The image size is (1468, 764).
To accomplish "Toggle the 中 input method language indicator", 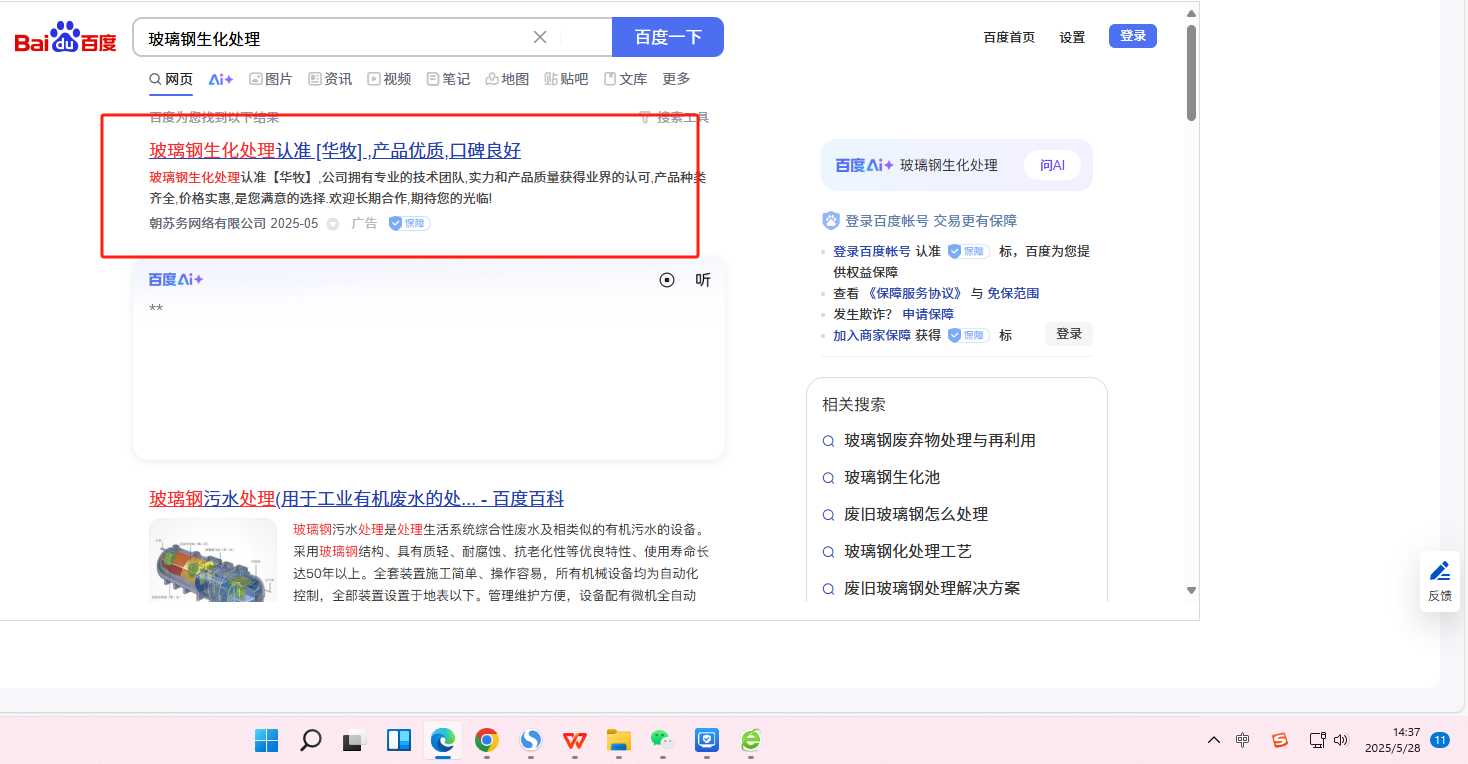I will [1242, 740].
